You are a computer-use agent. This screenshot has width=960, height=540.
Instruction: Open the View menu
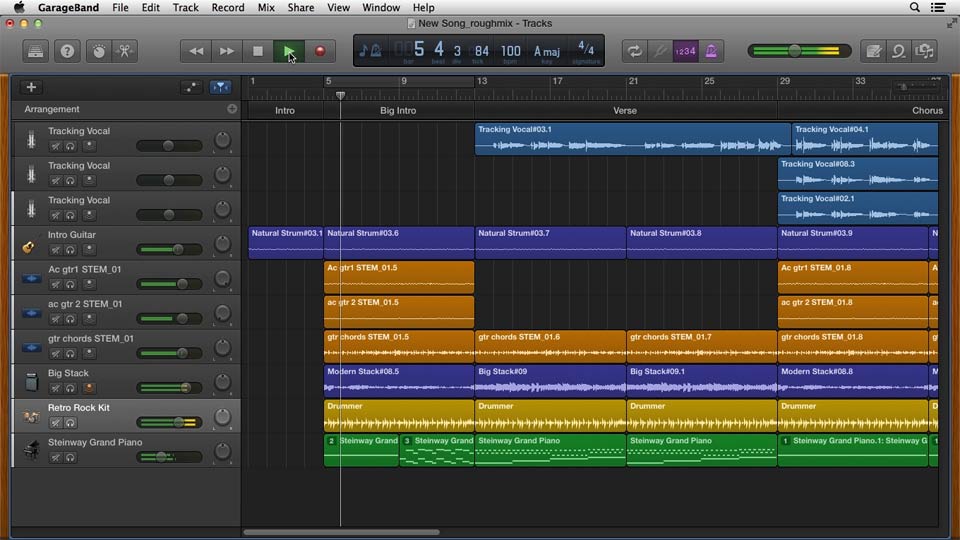(338, 7)
